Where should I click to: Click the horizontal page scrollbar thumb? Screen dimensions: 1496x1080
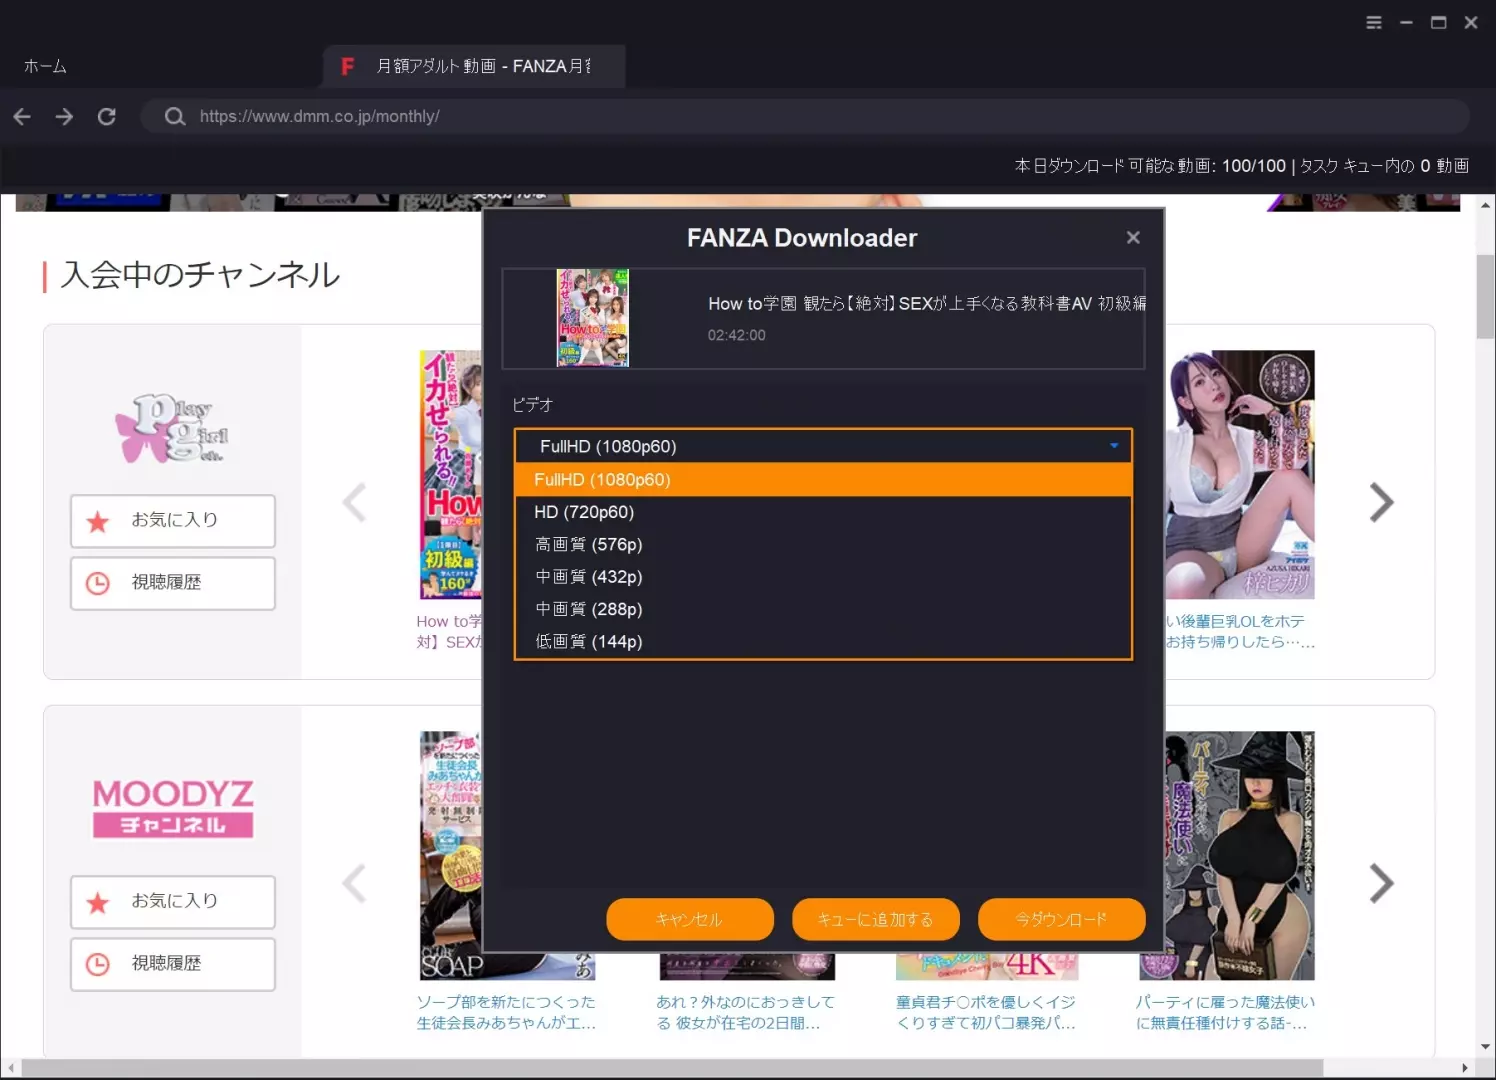(672, 1068)
